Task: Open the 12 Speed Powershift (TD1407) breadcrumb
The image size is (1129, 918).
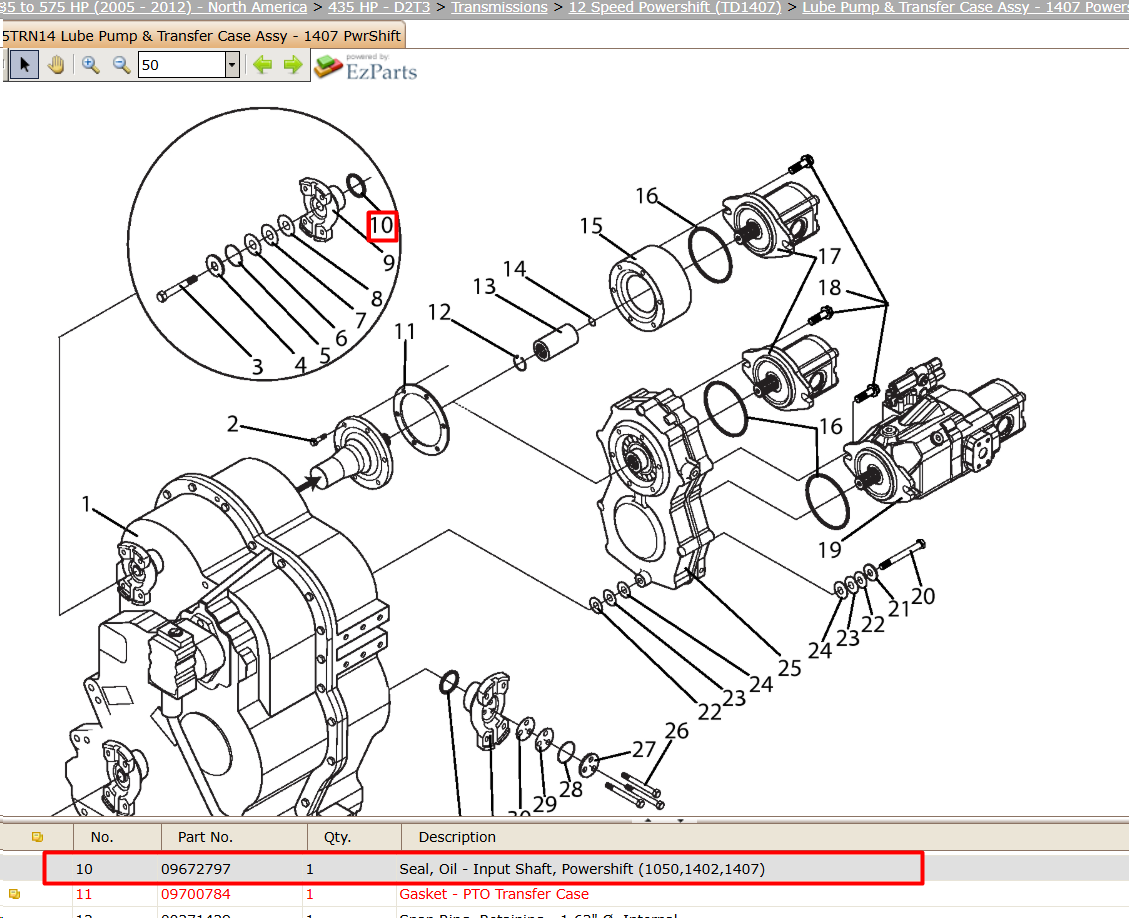Action: [675, 7]
